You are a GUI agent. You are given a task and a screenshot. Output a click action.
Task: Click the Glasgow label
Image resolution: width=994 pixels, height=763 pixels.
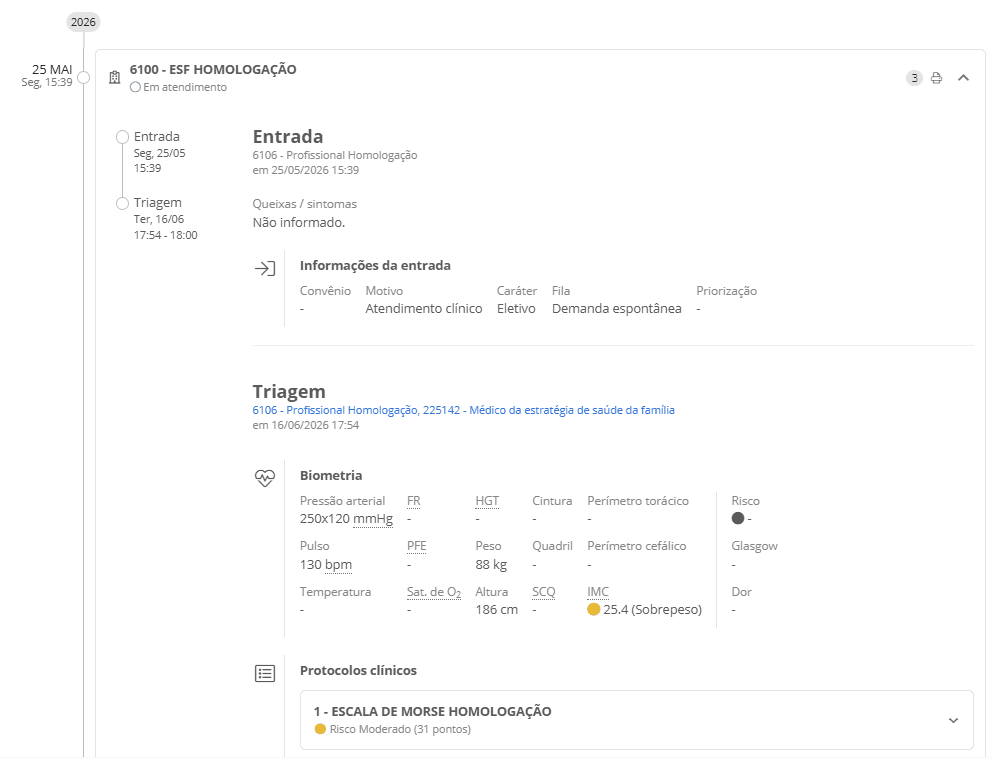(x=754, y=546)
